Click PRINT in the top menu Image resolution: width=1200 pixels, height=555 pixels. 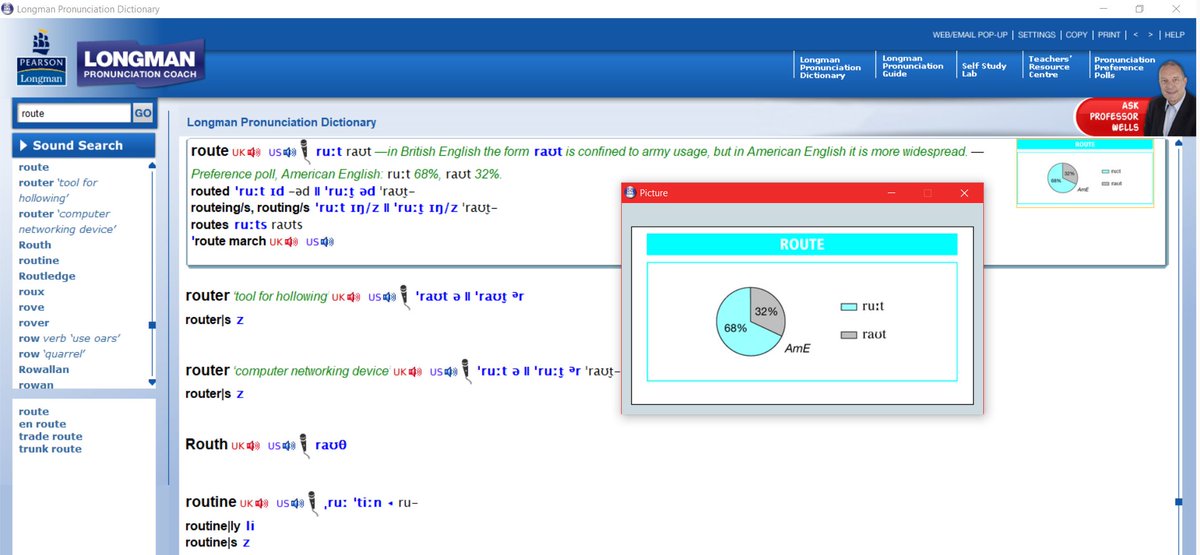click(x=1109, y=35)
